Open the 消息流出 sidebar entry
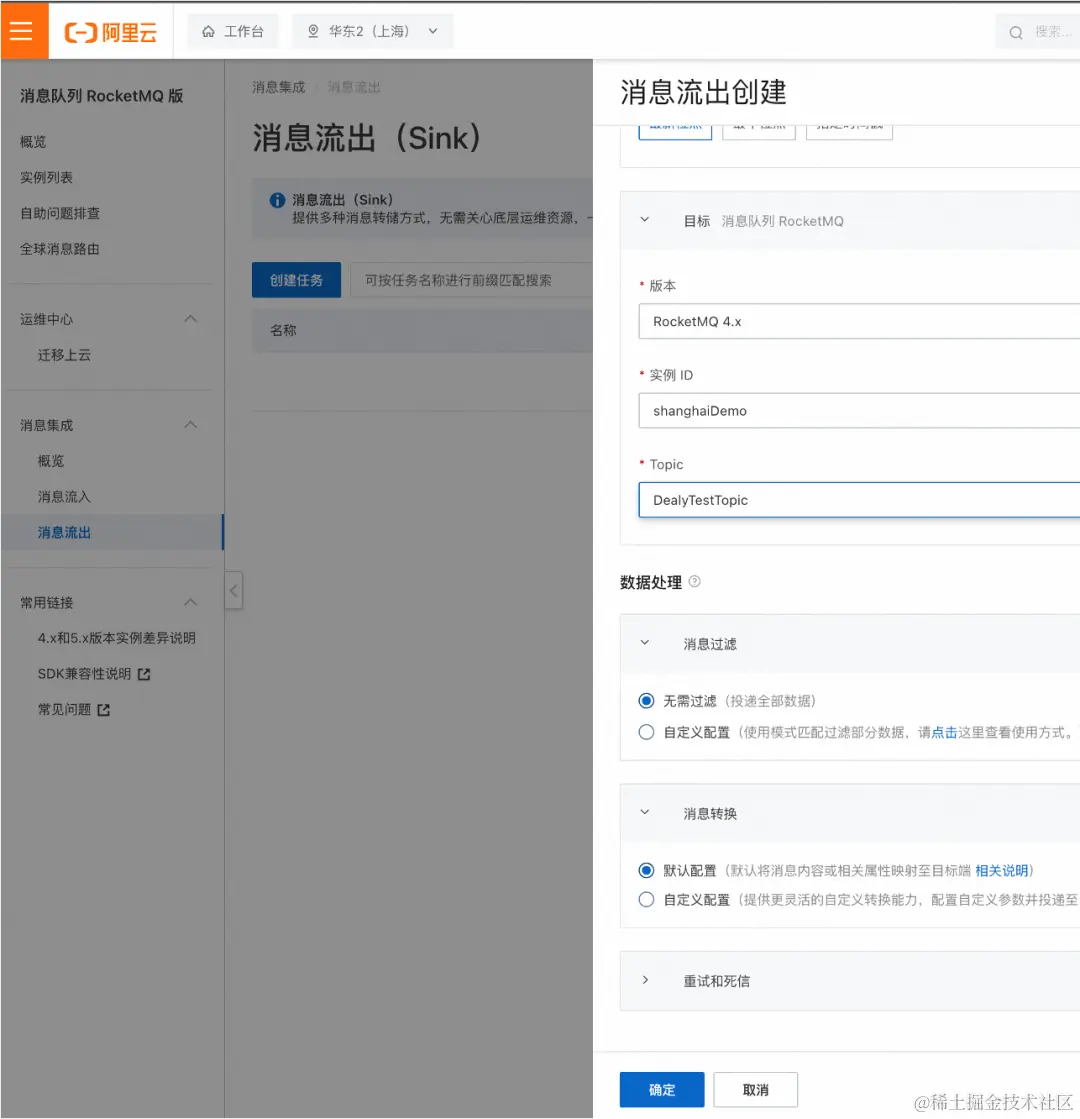The width and height of the screenshot is (1080, 1119). coord(64,532)
